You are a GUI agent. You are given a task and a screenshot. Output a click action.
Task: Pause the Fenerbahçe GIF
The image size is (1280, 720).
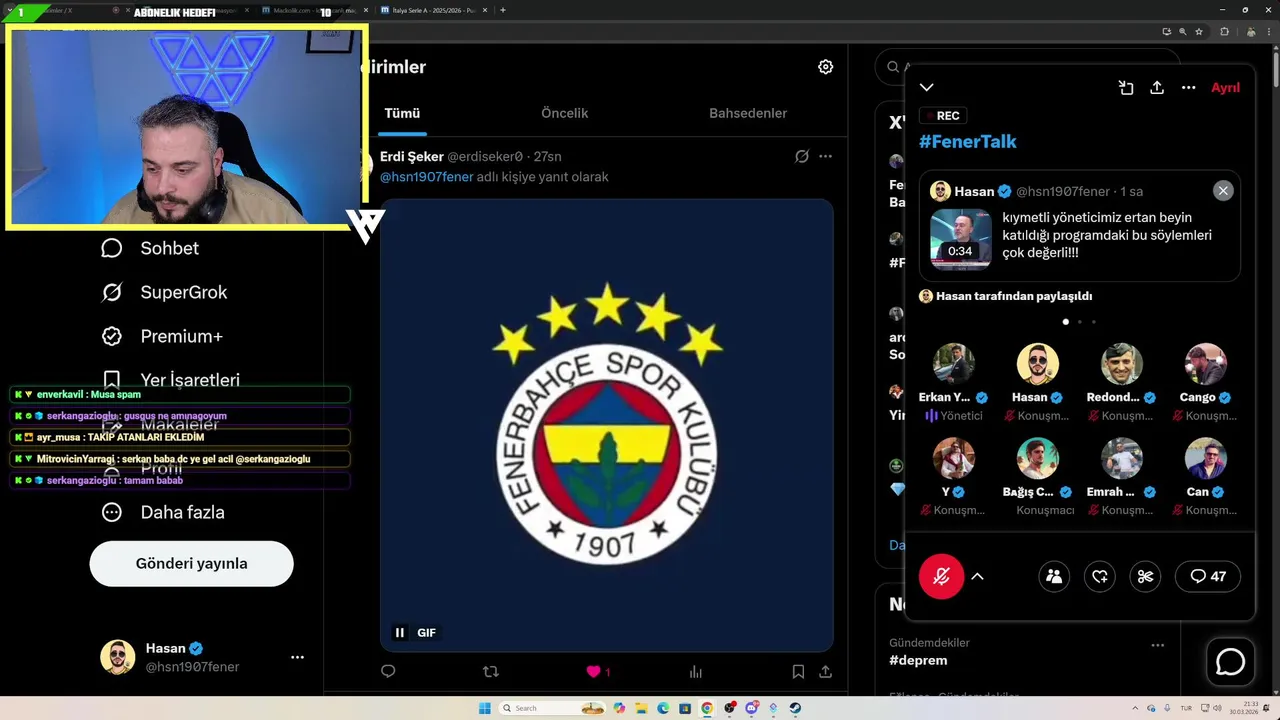400,632
